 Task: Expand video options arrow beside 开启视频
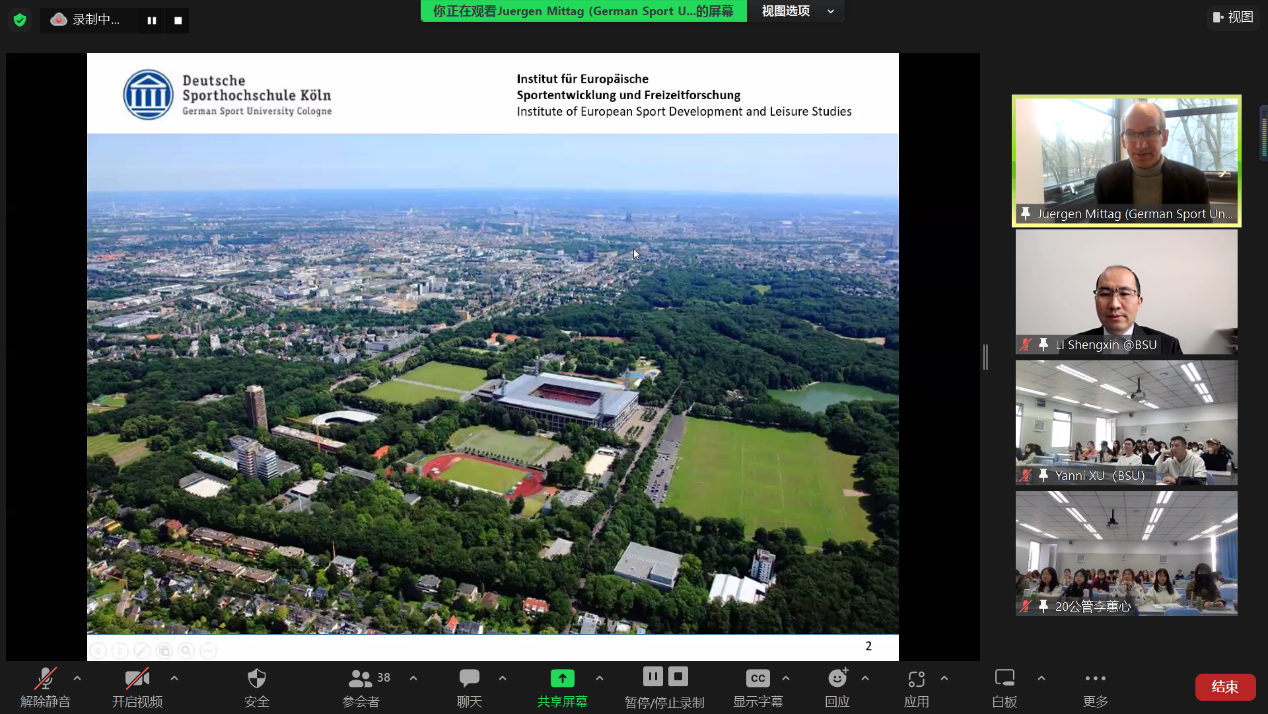[174, 678]
